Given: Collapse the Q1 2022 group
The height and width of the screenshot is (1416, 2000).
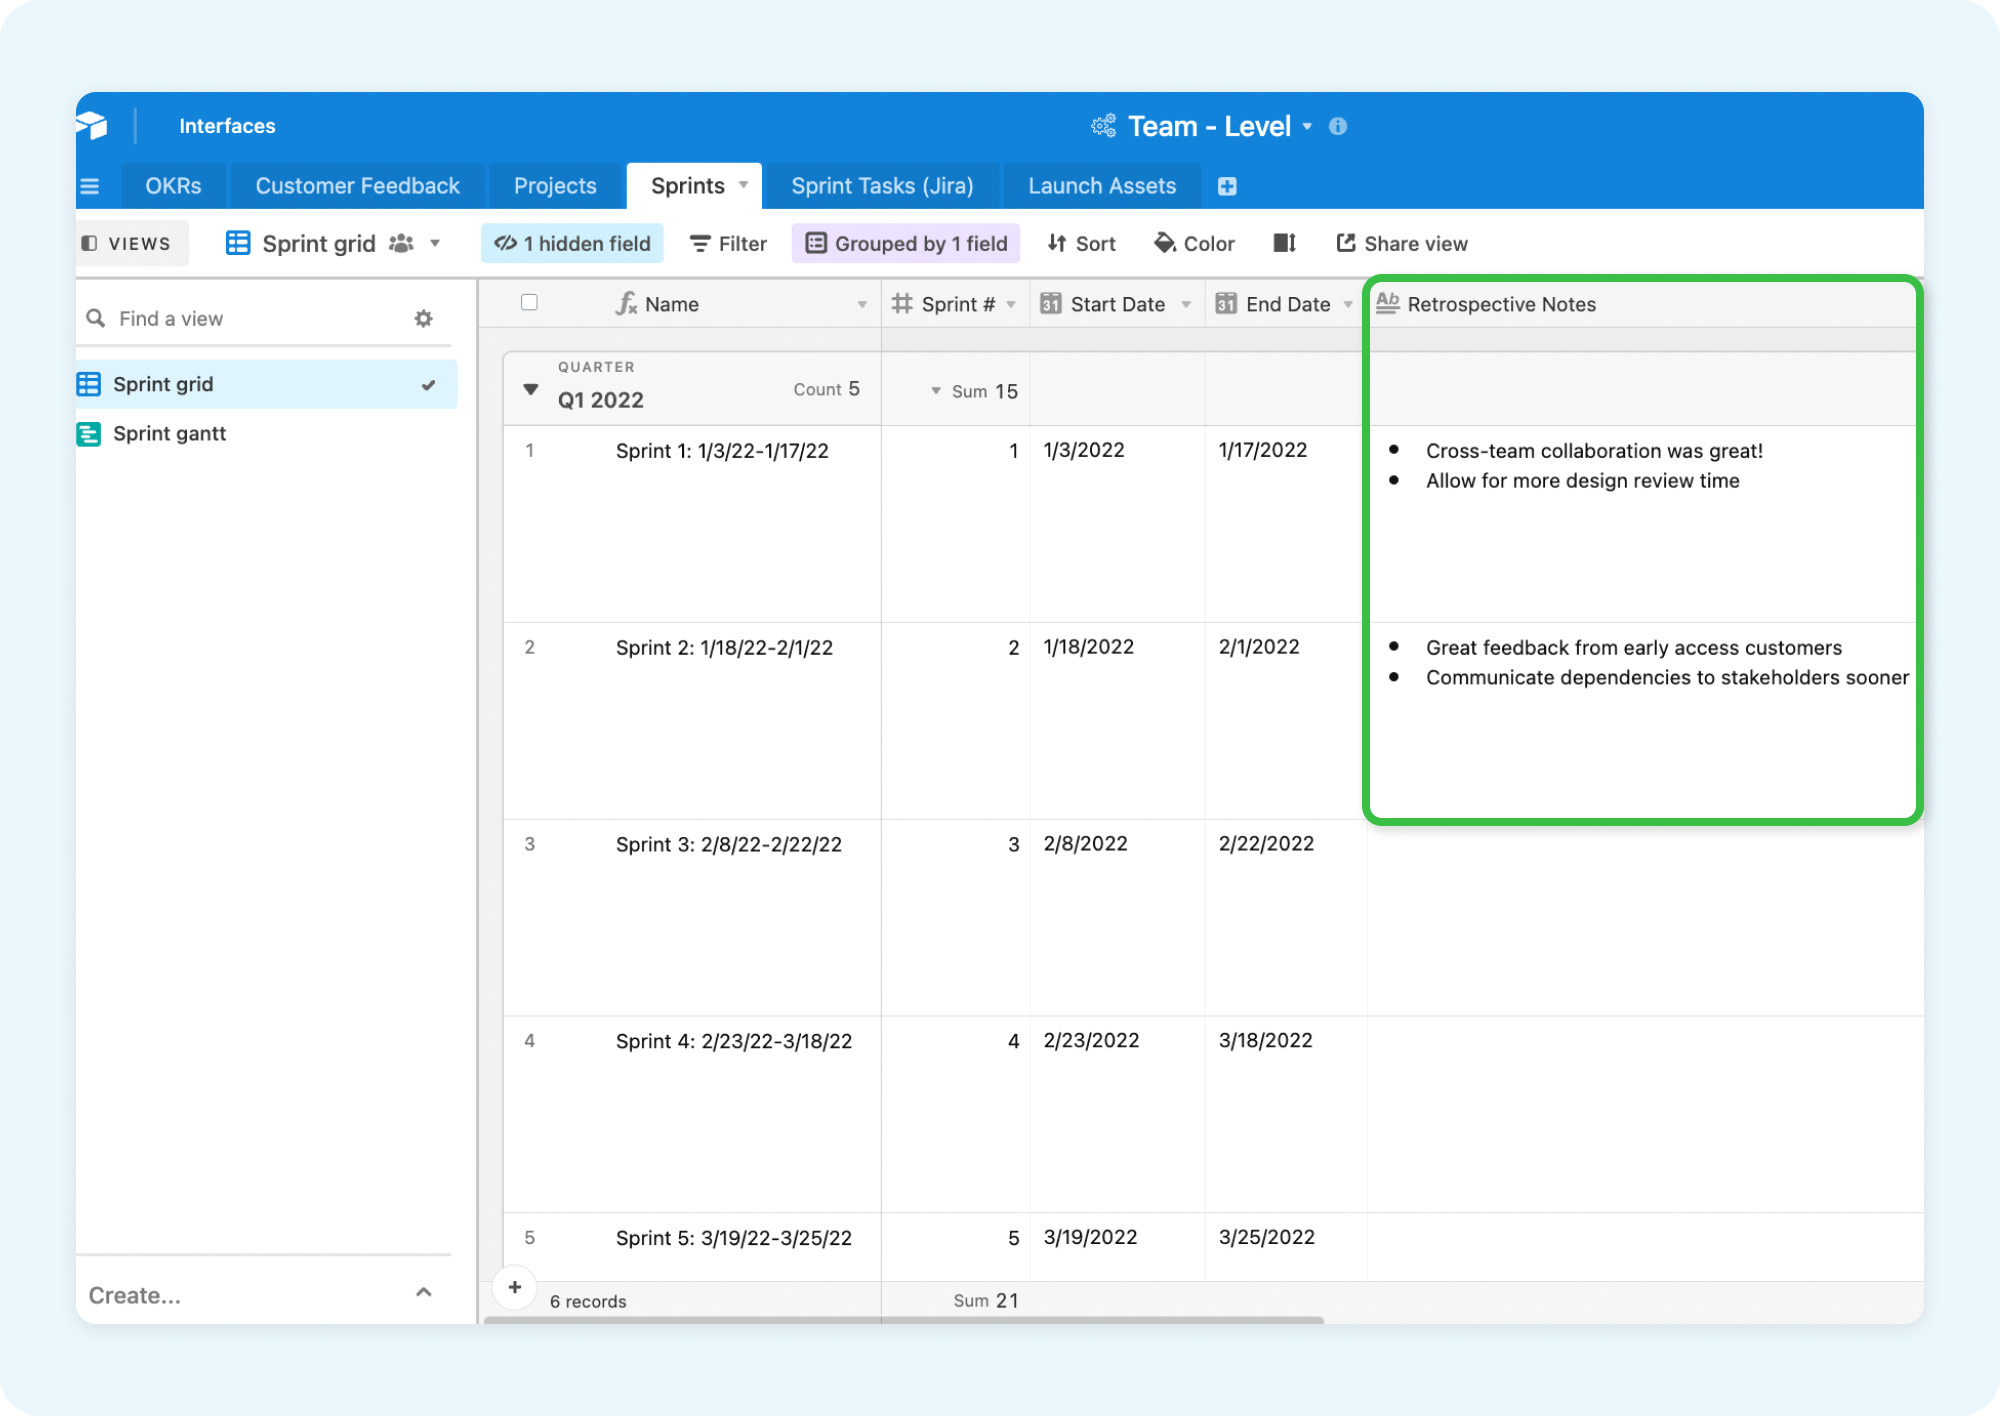Looking at the screenshot, I should pos(531,390).
